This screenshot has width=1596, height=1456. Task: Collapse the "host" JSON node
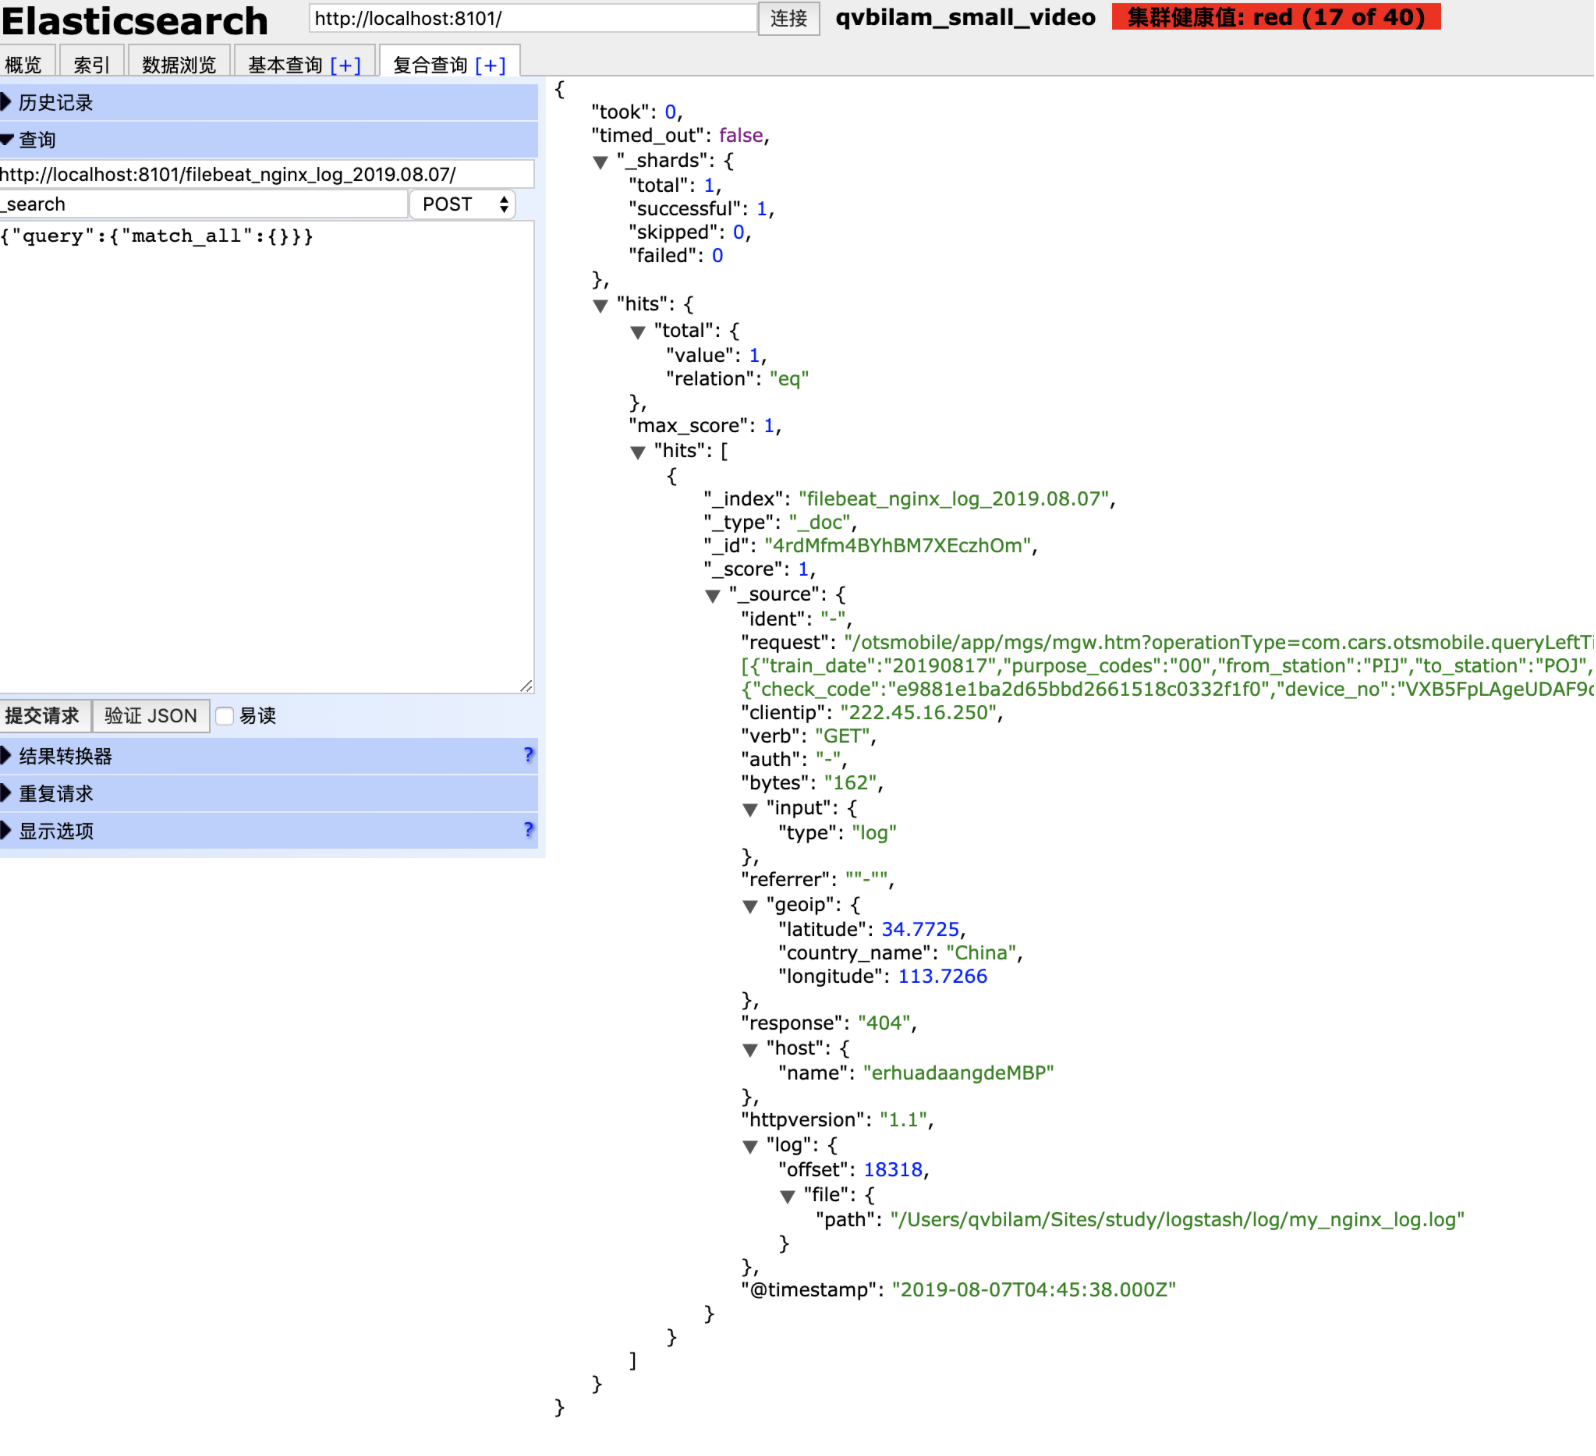tap(750, 1050)
